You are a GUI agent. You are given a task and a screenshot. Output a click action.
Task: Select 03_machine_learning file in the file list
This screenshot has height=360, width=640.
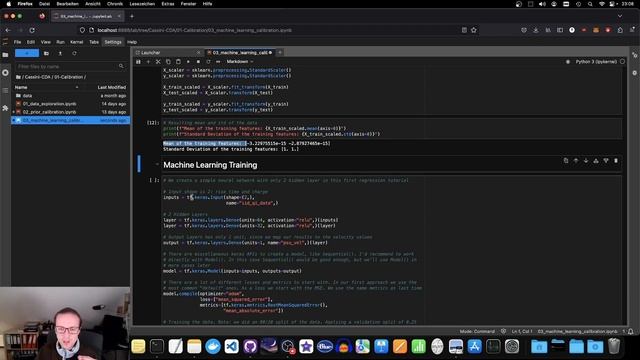tap(70, 120)
